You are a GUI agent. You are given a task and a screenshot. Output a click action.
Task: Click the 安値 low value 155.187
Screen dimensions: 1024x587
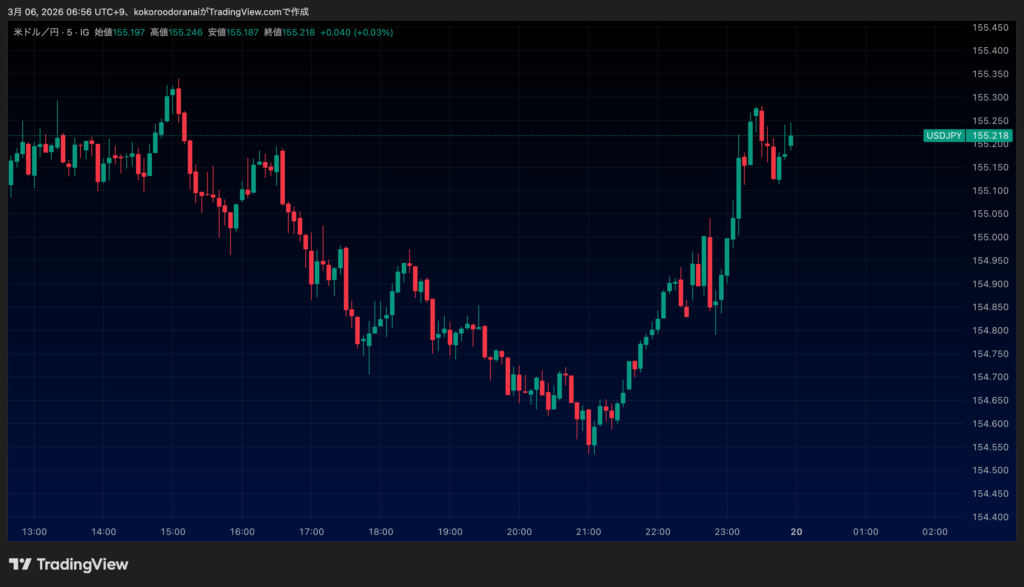(242, 32)
